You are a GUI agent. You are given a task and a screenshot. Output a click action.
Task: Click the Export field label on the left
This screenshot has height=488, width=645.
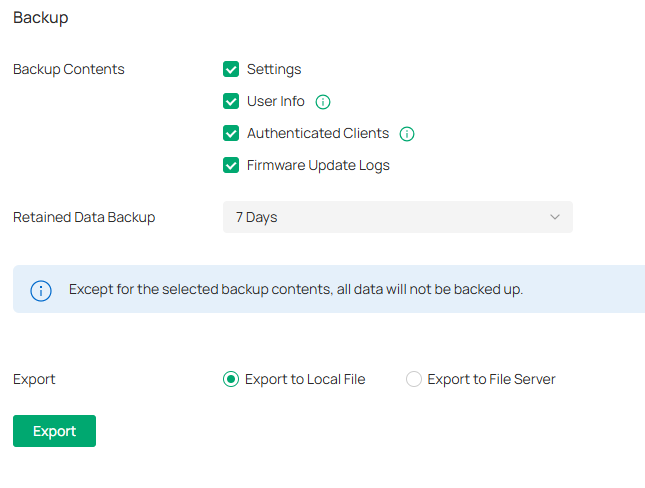point(34,379)
